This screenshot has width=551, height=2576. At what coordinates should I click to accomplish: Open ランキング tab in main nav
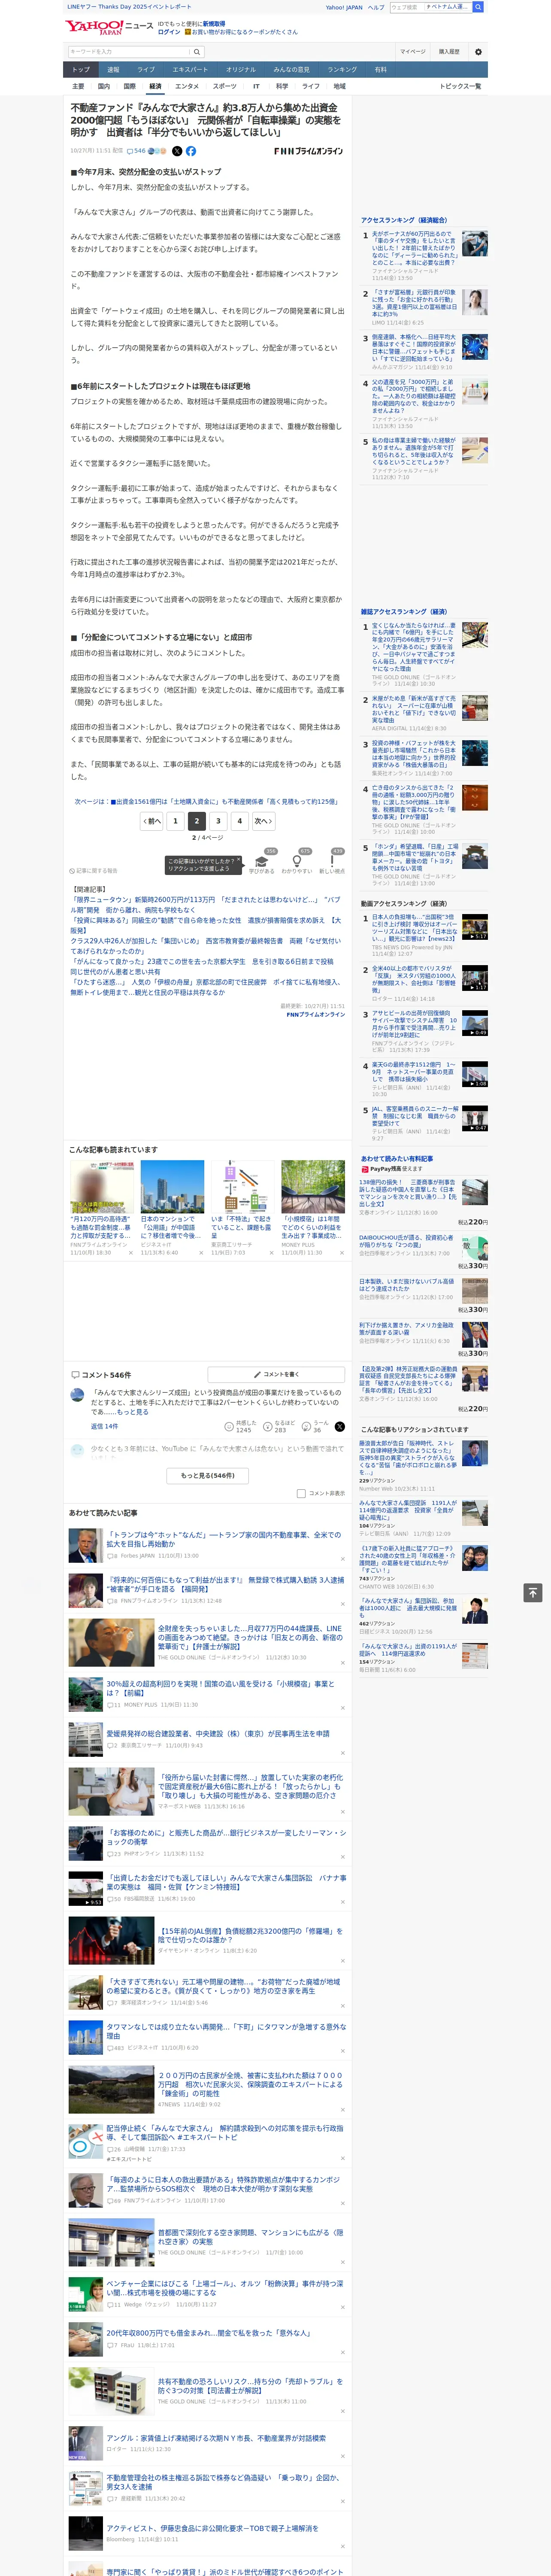(x=342, y=70)
